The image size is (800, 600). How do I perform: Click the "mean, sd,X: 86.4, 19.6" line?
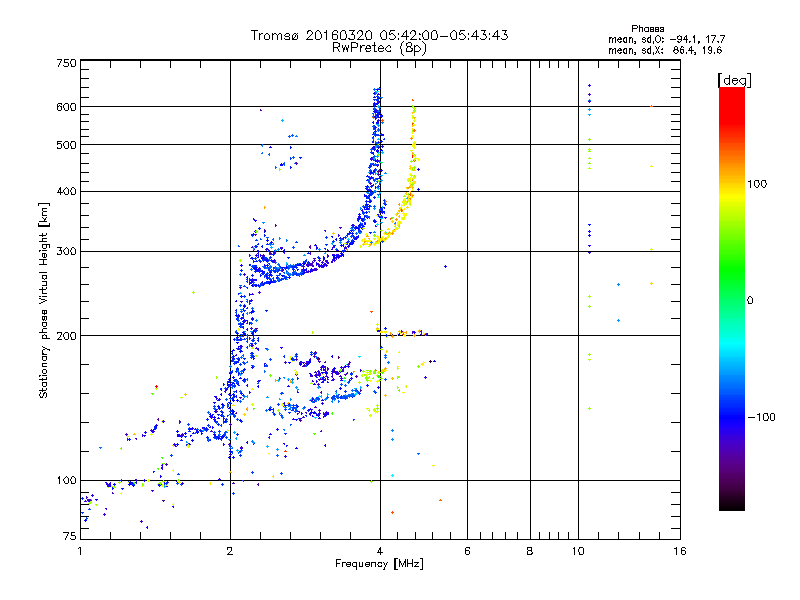pos(665,51)
